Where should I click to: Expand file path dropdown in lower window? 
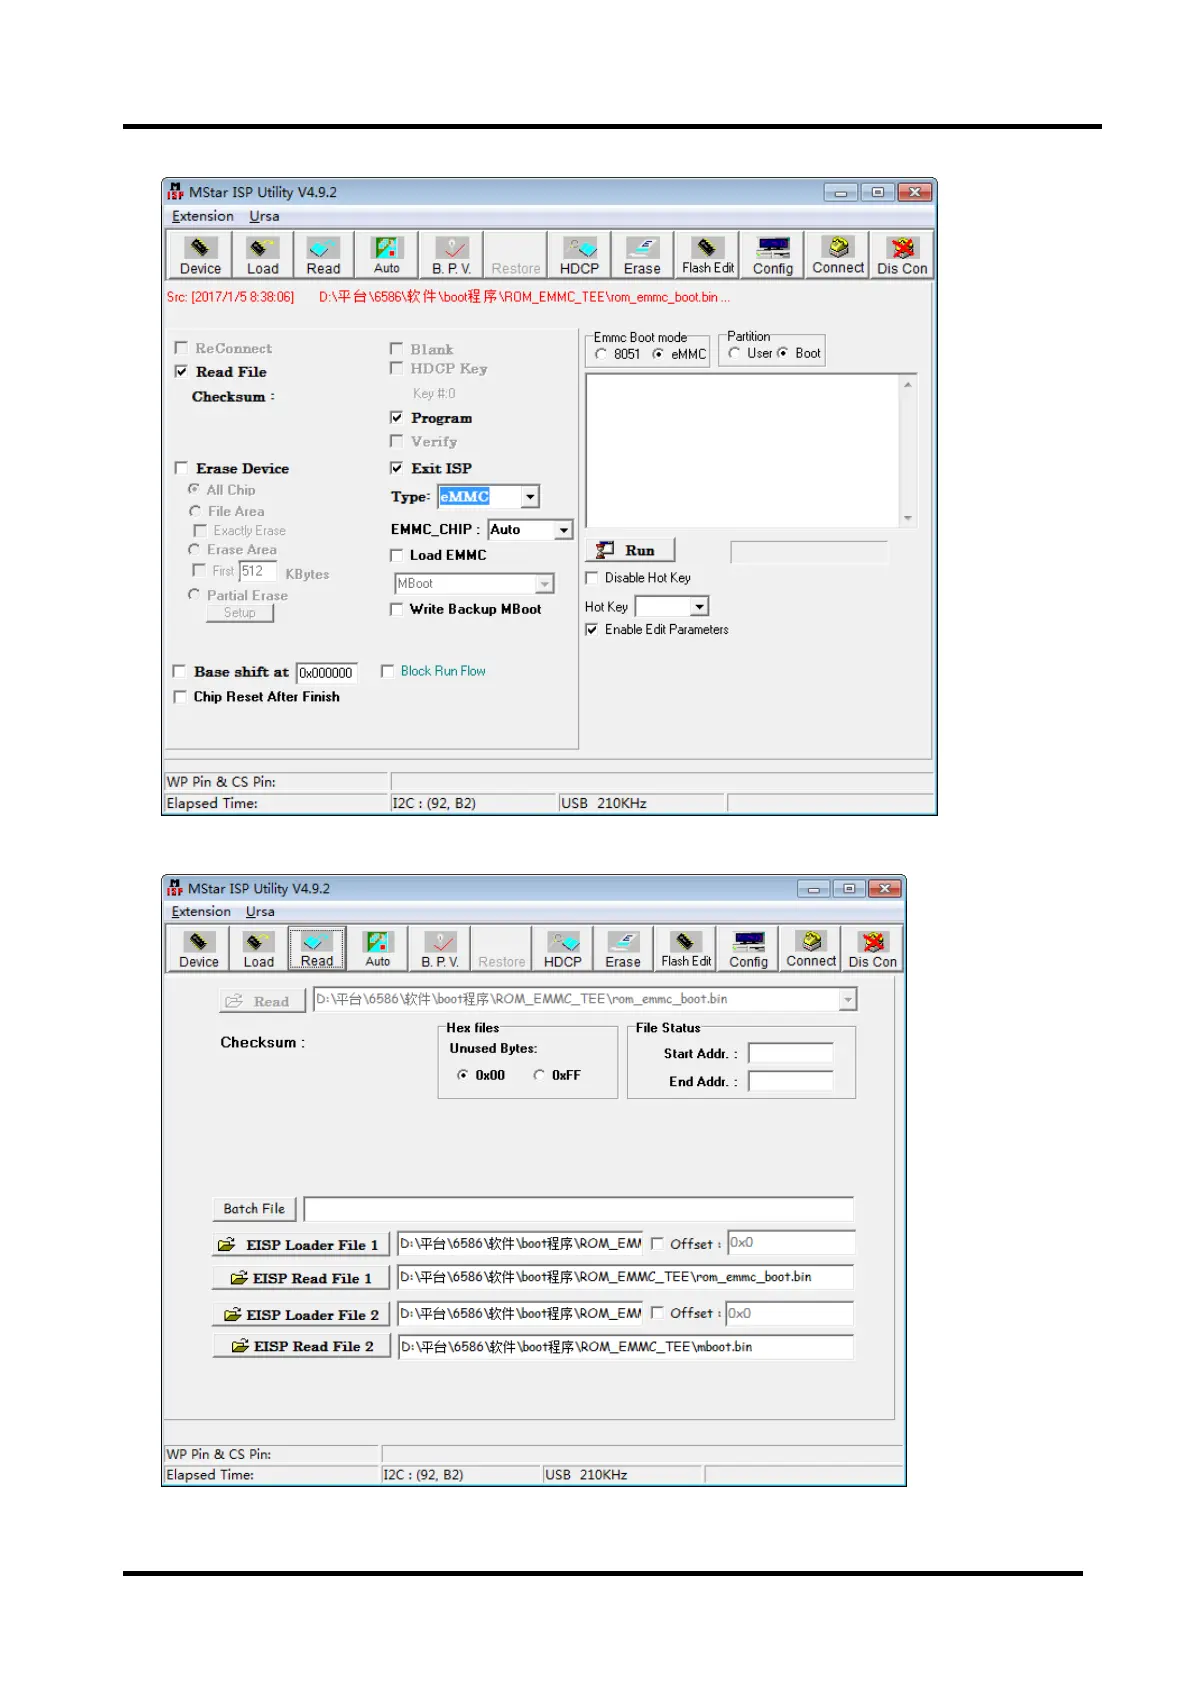(848, 999)
